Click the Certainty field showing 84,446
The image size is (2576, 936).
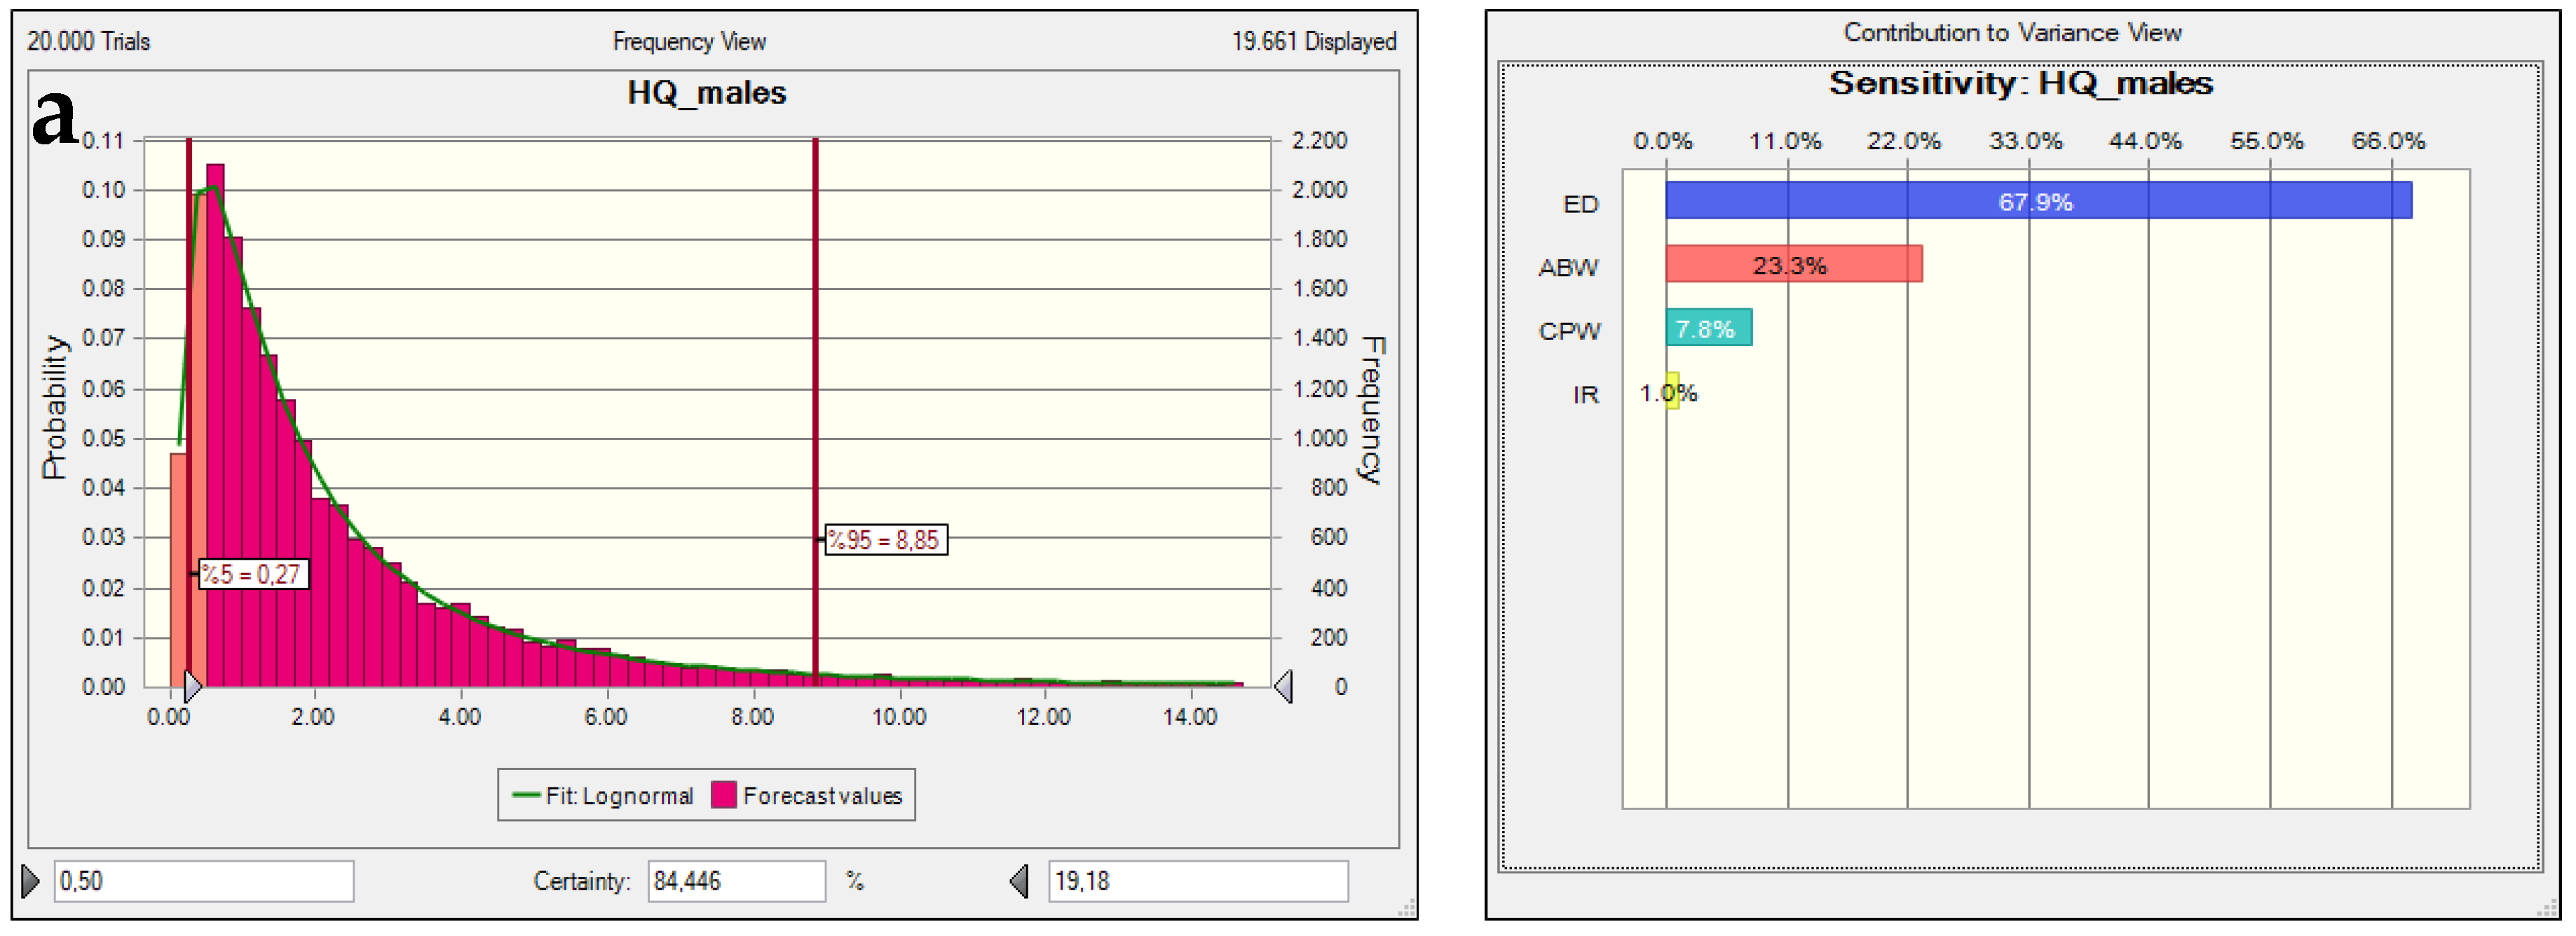click(x=736, y=881)
